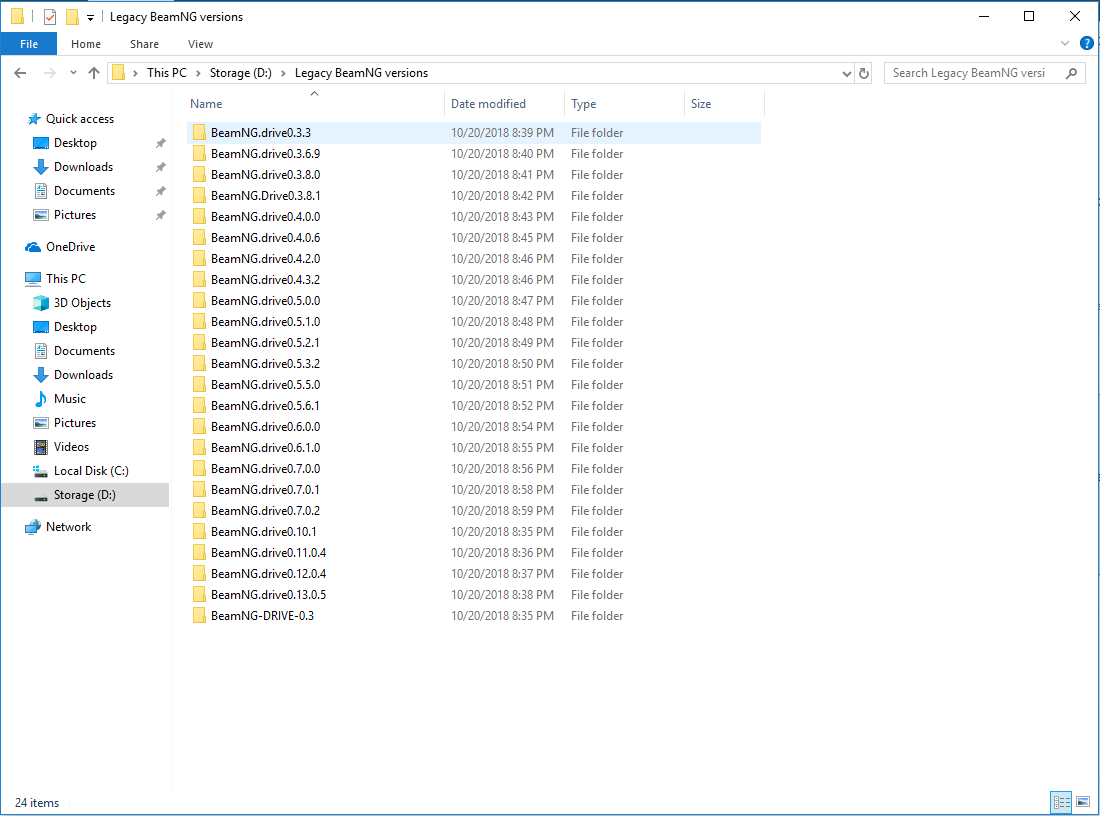1100x816 pixels.
Task: Click the Forward navigation arrow
Action: coord(49,73)
